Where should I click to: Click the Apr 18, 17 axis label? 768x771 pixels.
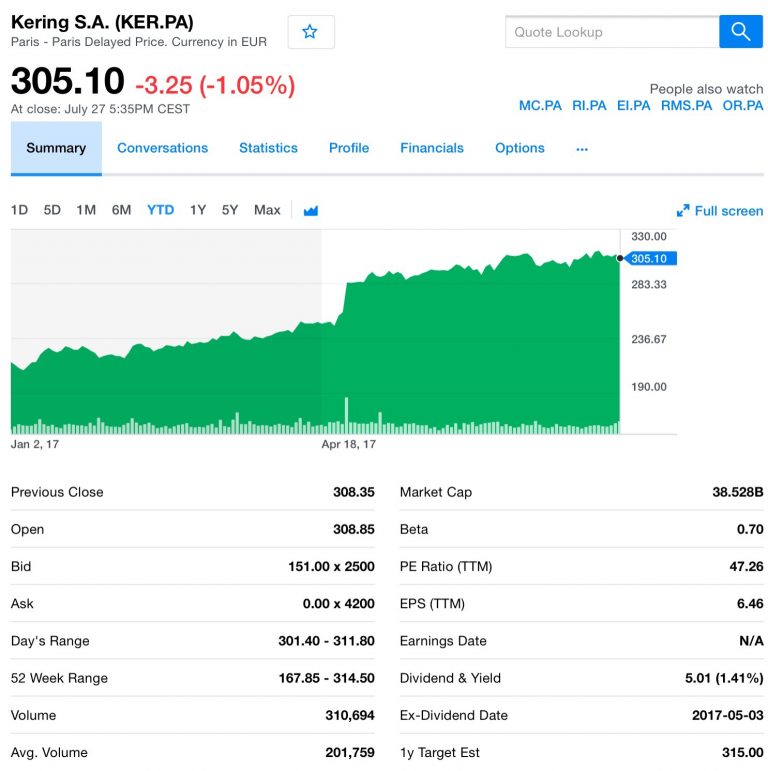tap(349, 445)
